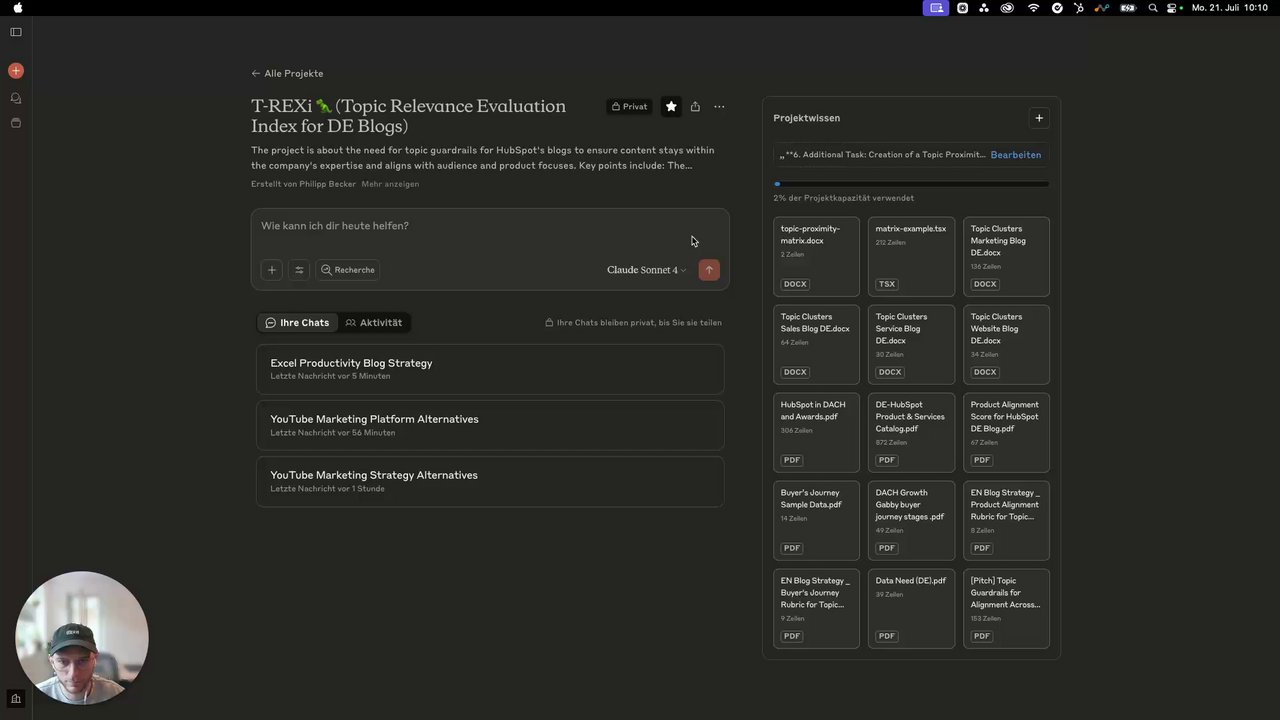Open the HubSpot menu bar icon
The width and height of the screenshot is (1280, 720).
(1079, 8)
